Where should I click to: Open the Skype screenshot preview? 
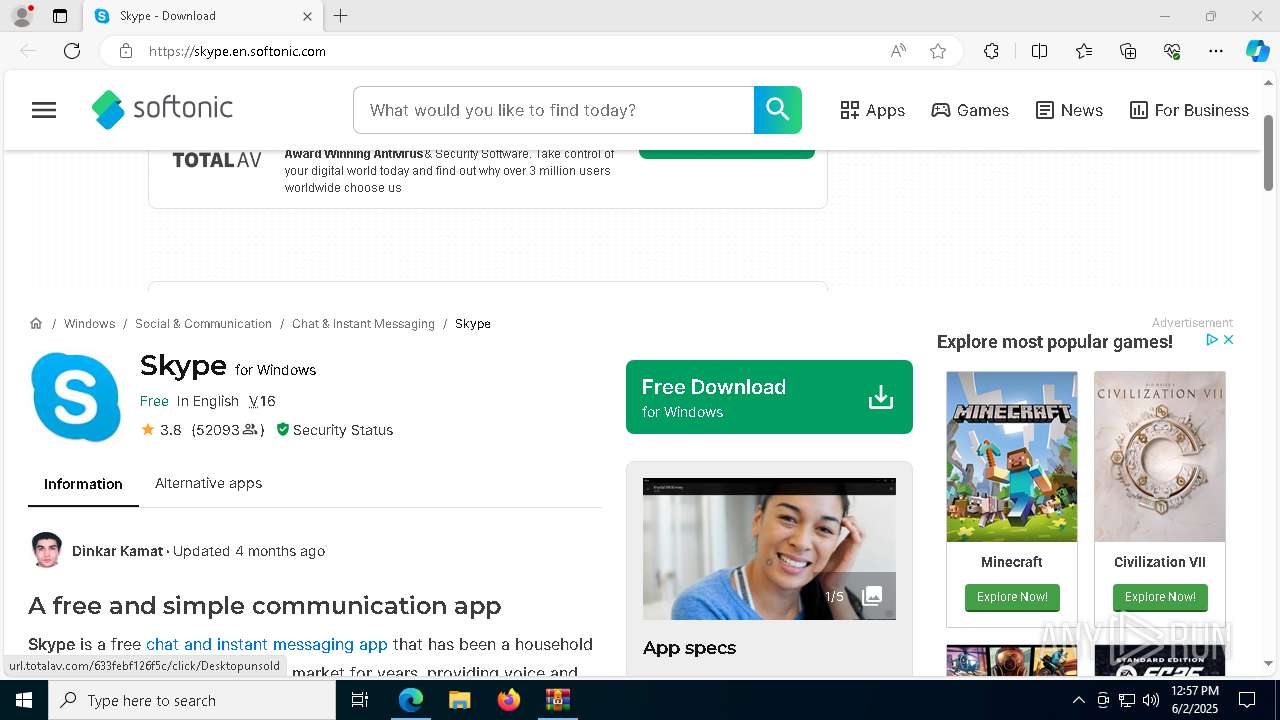(x=769, y=548)
